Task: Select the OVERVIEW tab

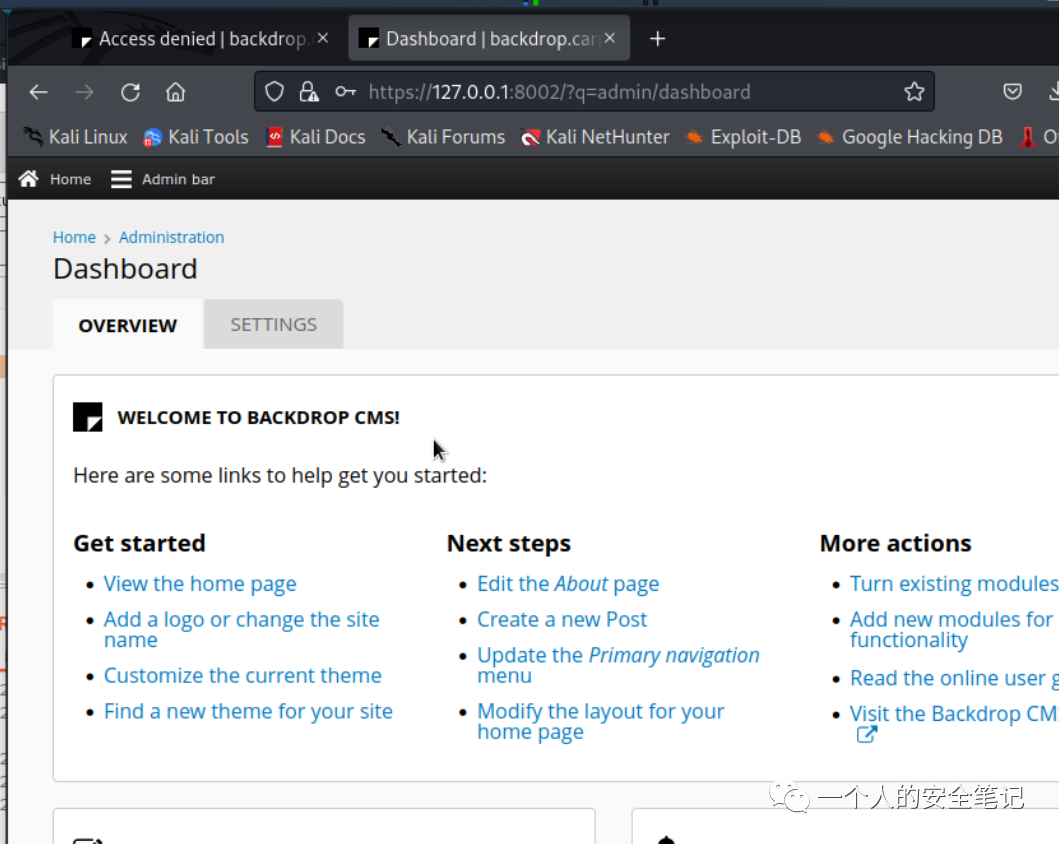Action: [x=128, y=325]
